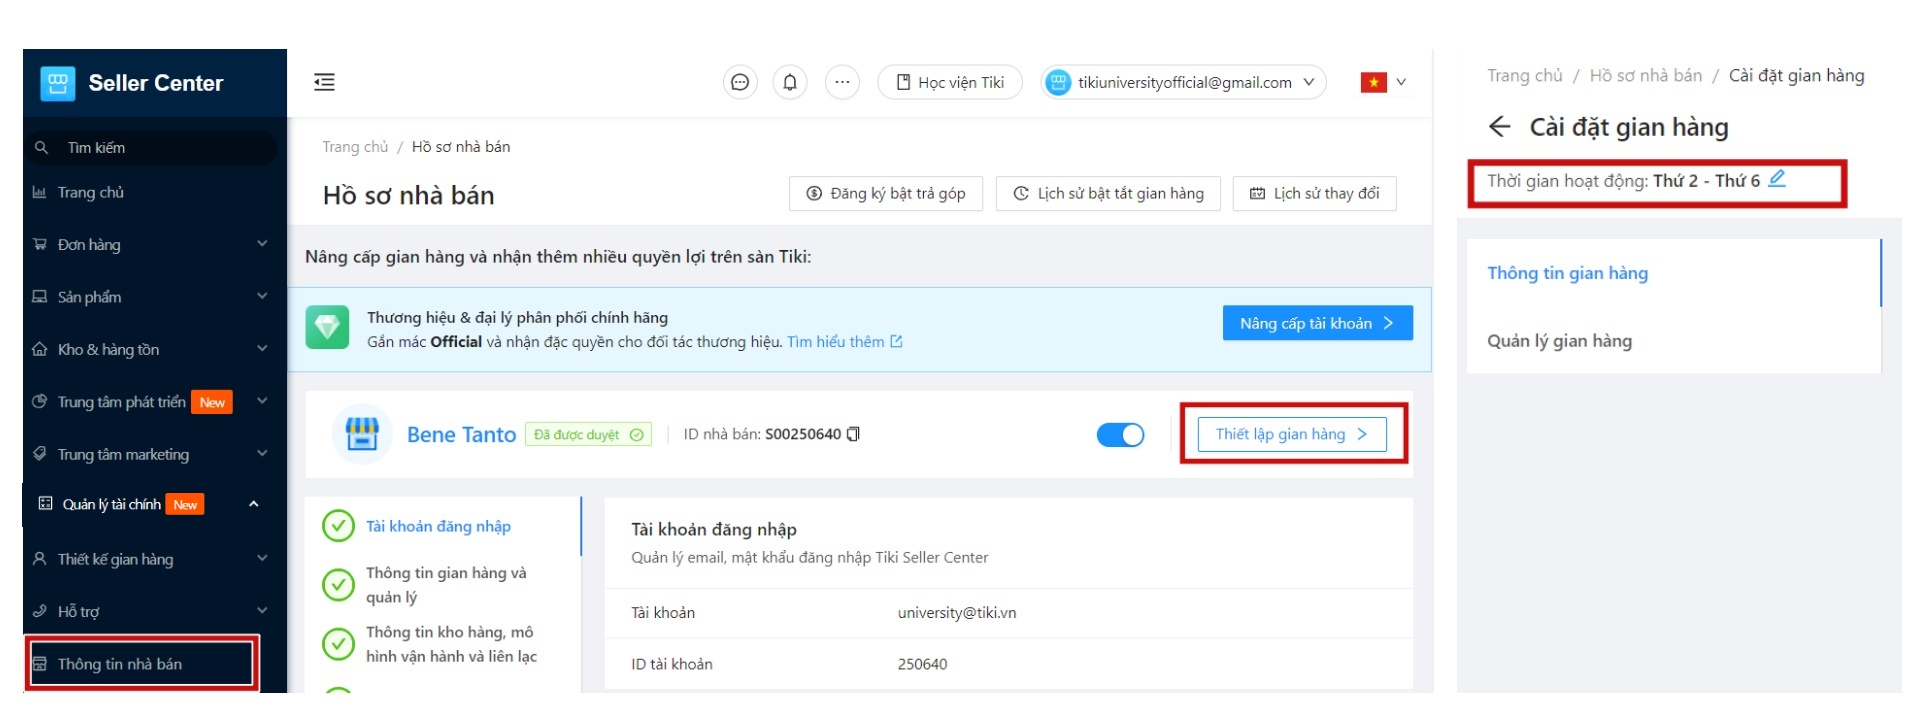
Task: Open the notifications bell
Action: [790, 82]
